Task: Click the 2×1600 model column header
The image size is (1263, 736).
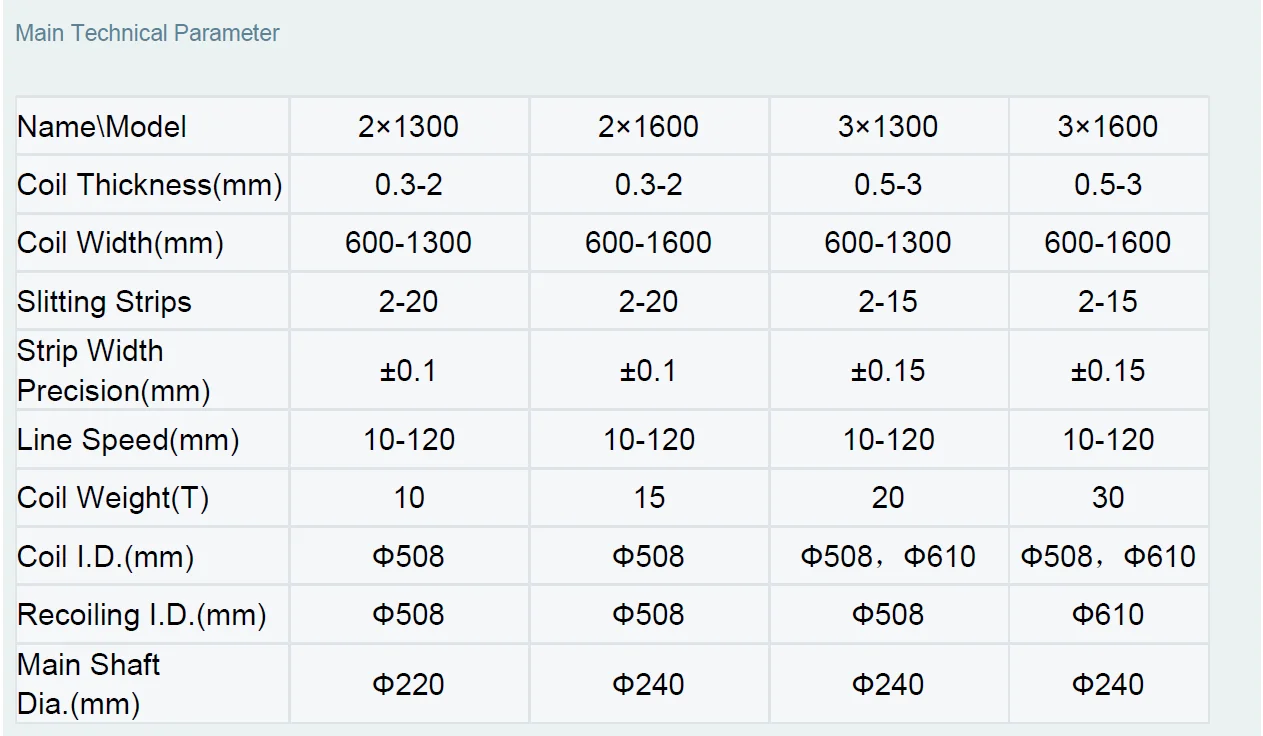Action: click(x=648, y=127)
